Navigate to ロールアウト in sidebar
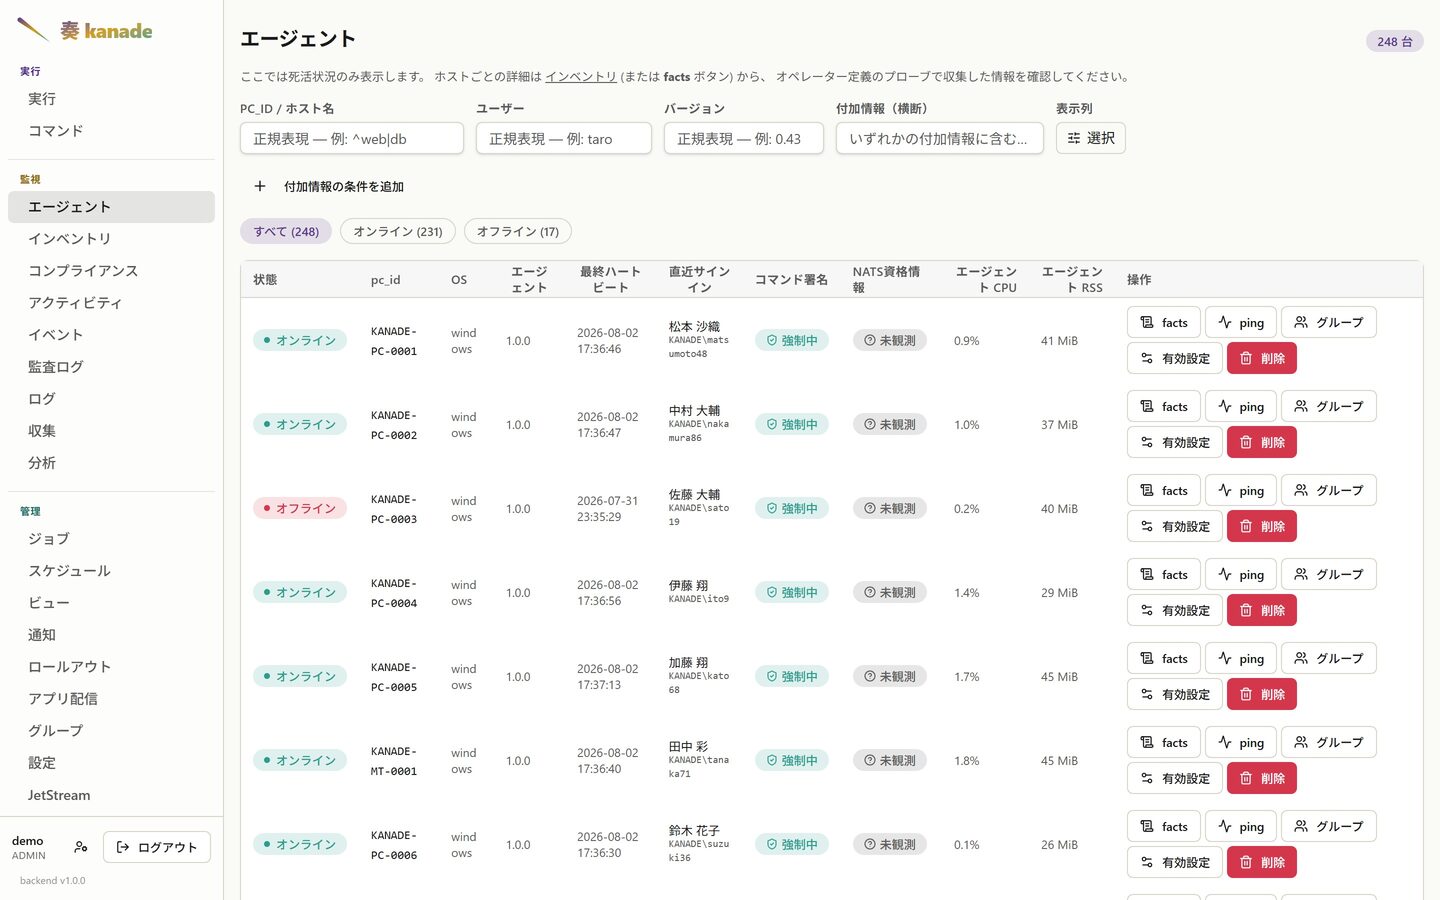 [x=111, y=667]
